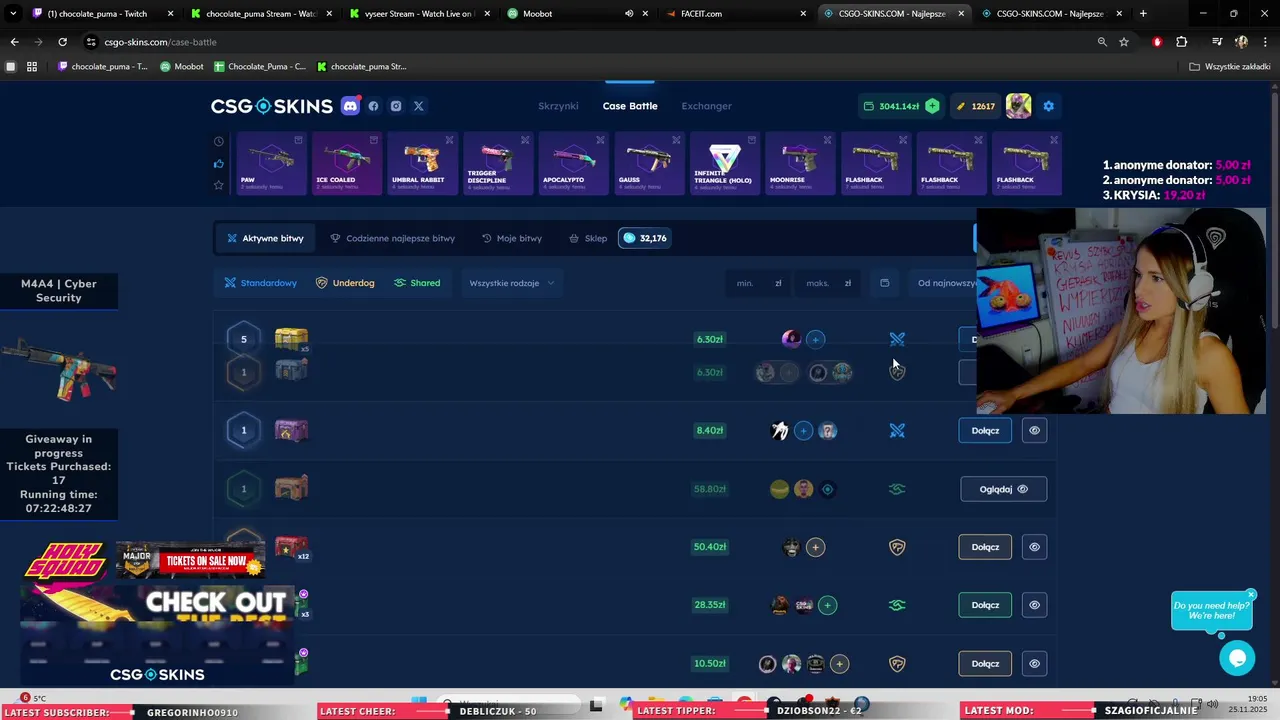The height and width of the screenshot is (720, 1280).
Task: Click the CSGO SKINS logo
Action: (x=271, y=106)
